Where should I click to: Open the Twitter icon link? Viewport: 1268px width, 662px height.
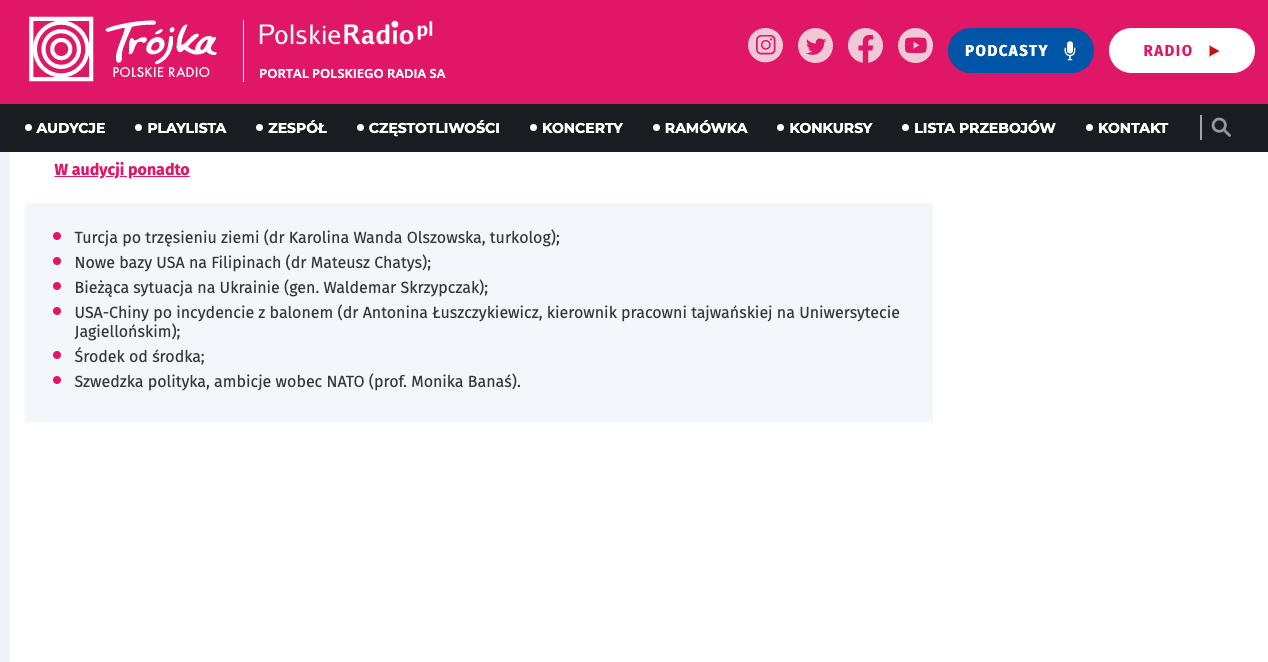[815, 45]
